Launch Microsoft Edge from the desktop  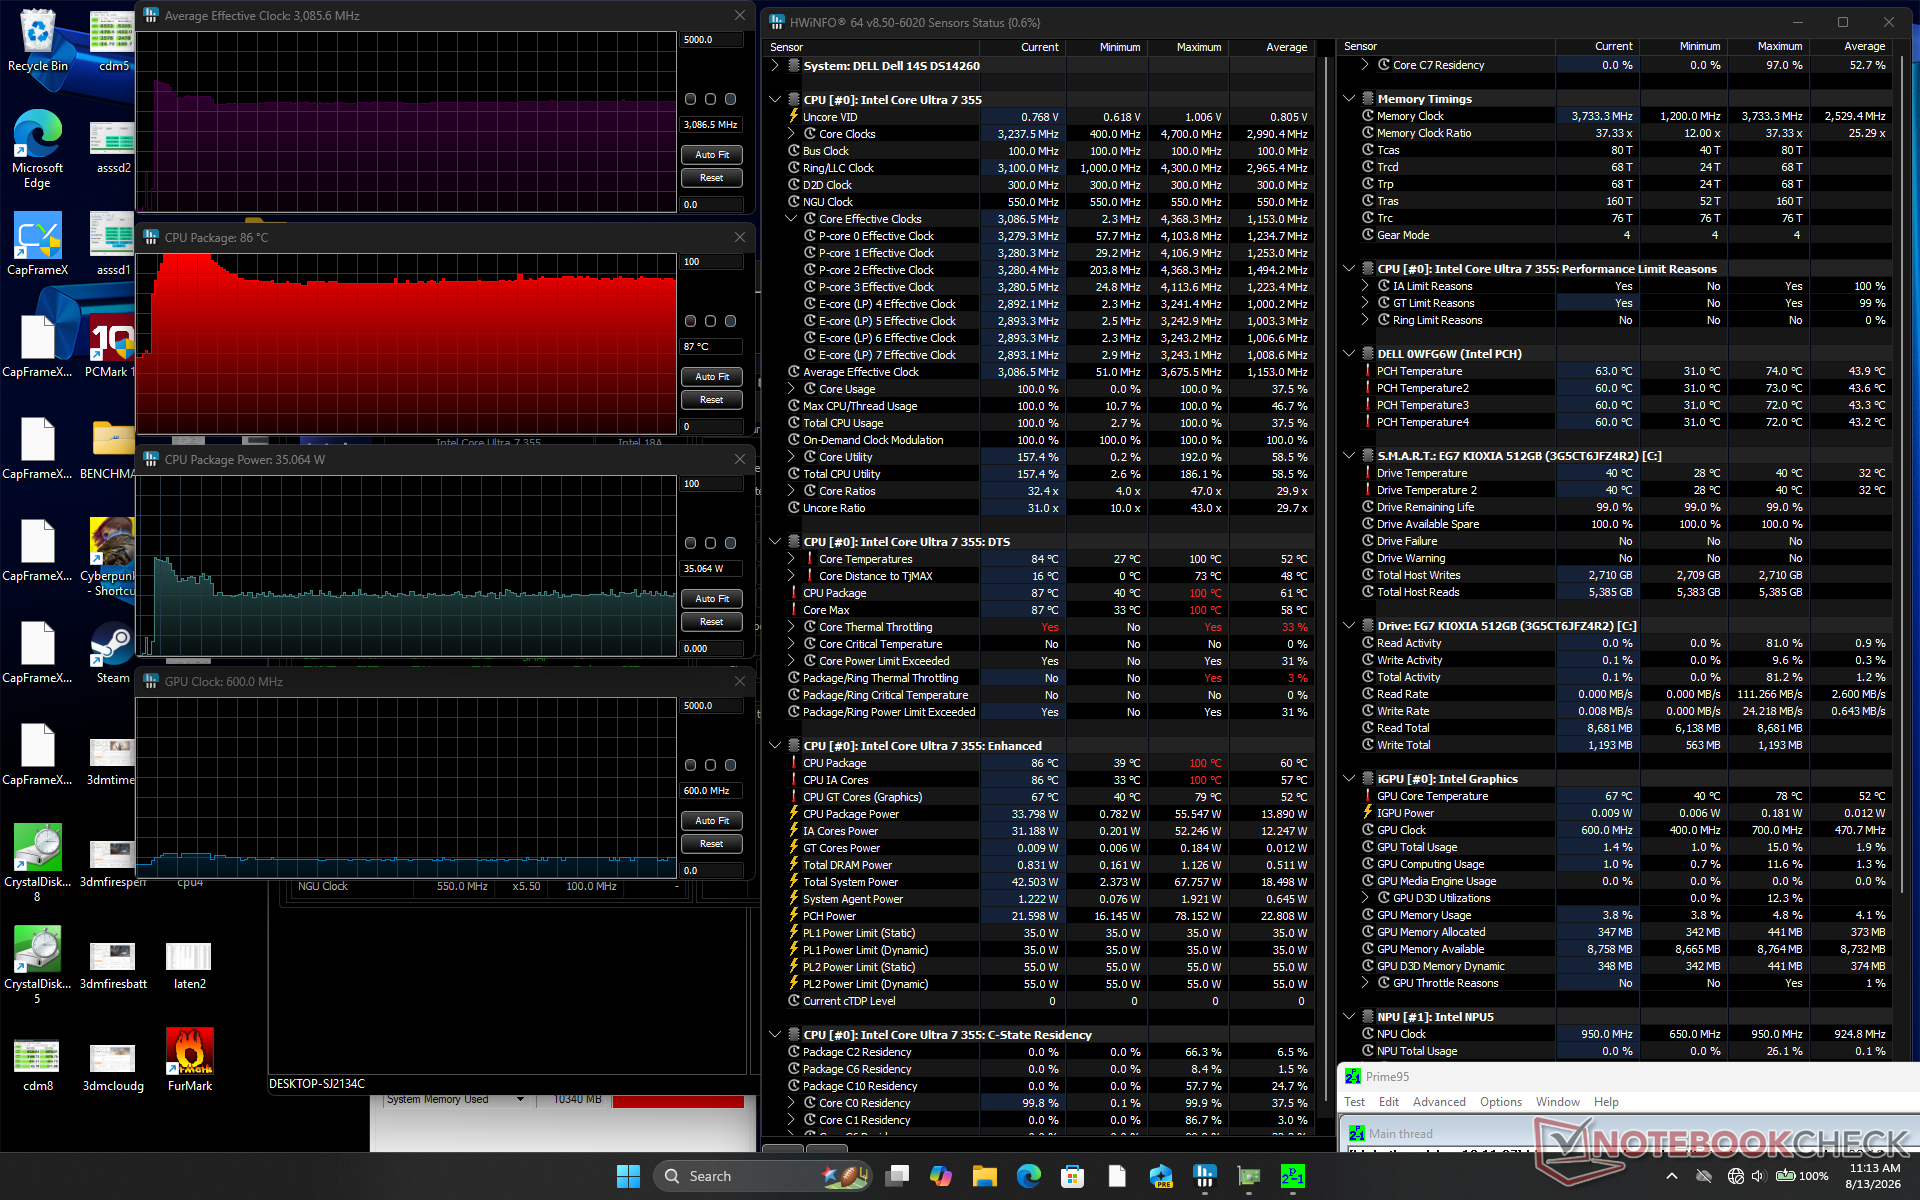point(38,148)
